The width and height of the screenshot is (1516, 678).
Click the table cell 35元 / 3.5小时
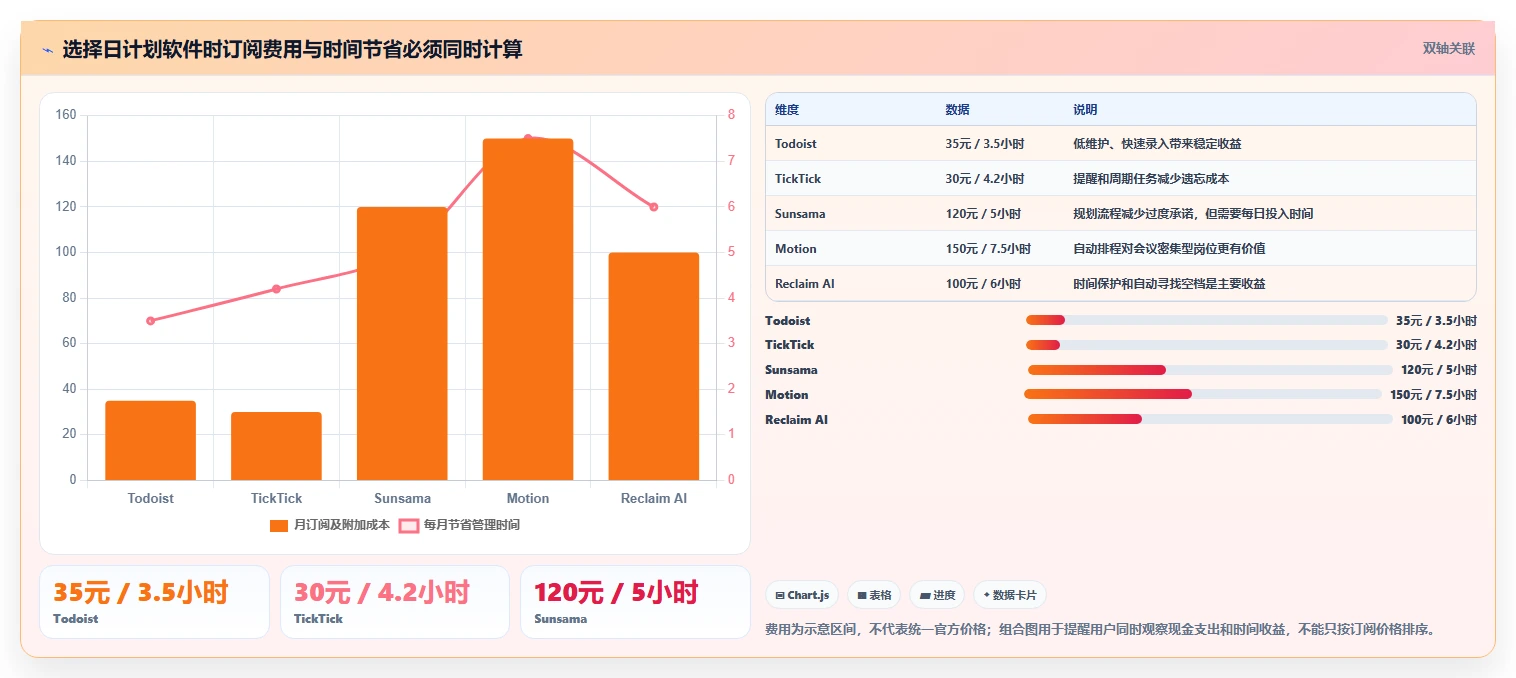(984, 144)
